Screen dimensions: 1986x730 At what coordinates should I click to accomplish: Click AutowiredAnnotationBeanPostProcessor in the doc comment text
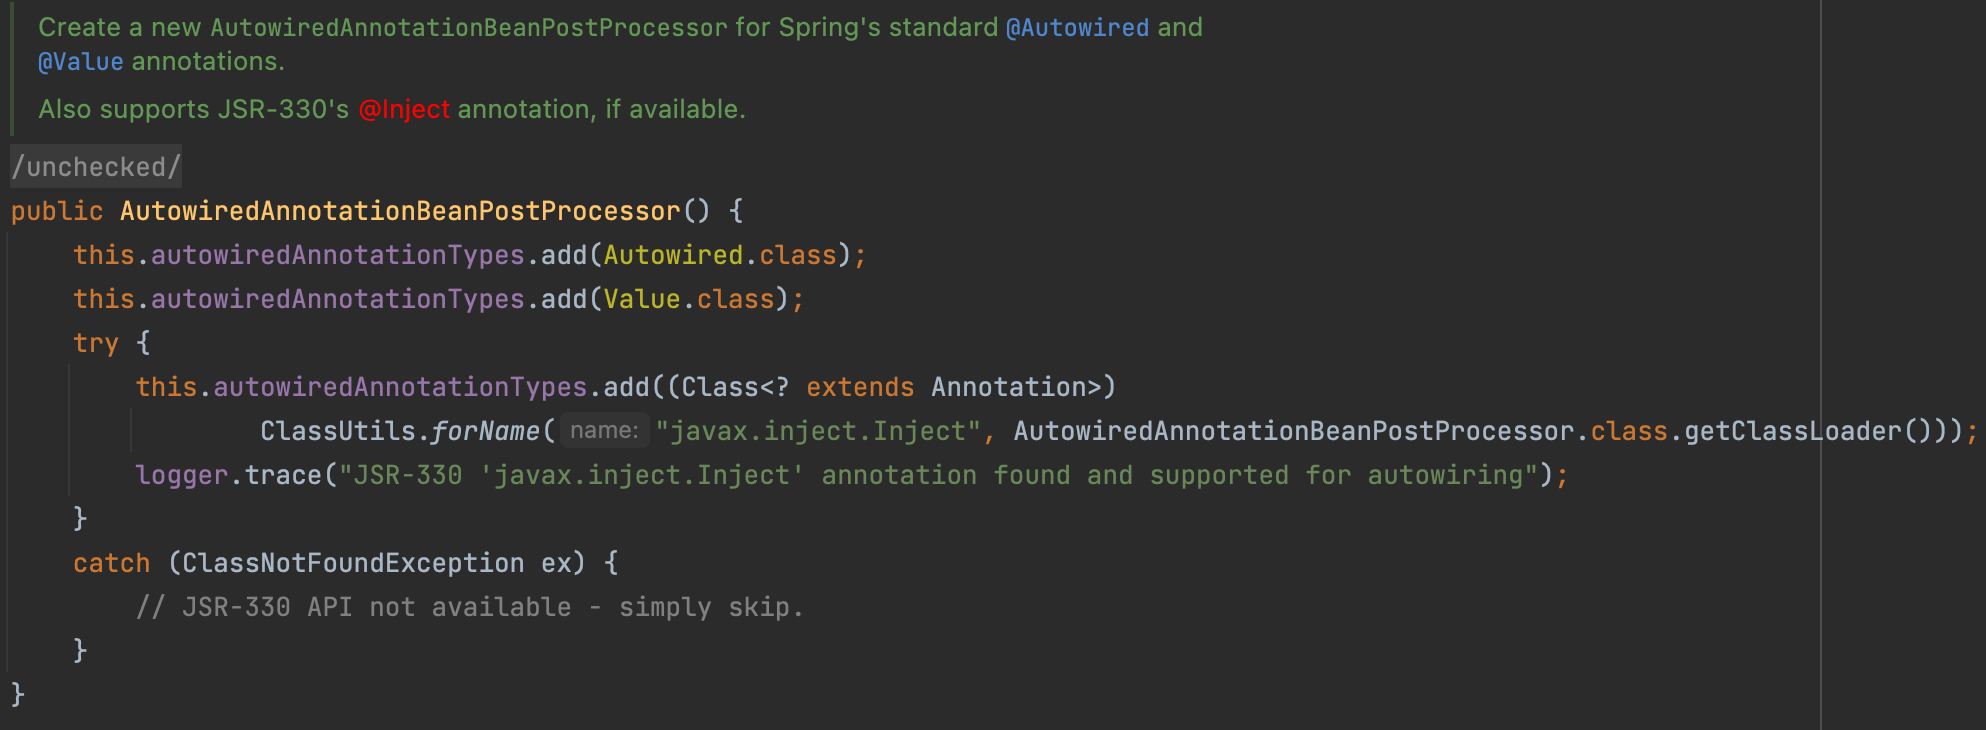point(468,28)
